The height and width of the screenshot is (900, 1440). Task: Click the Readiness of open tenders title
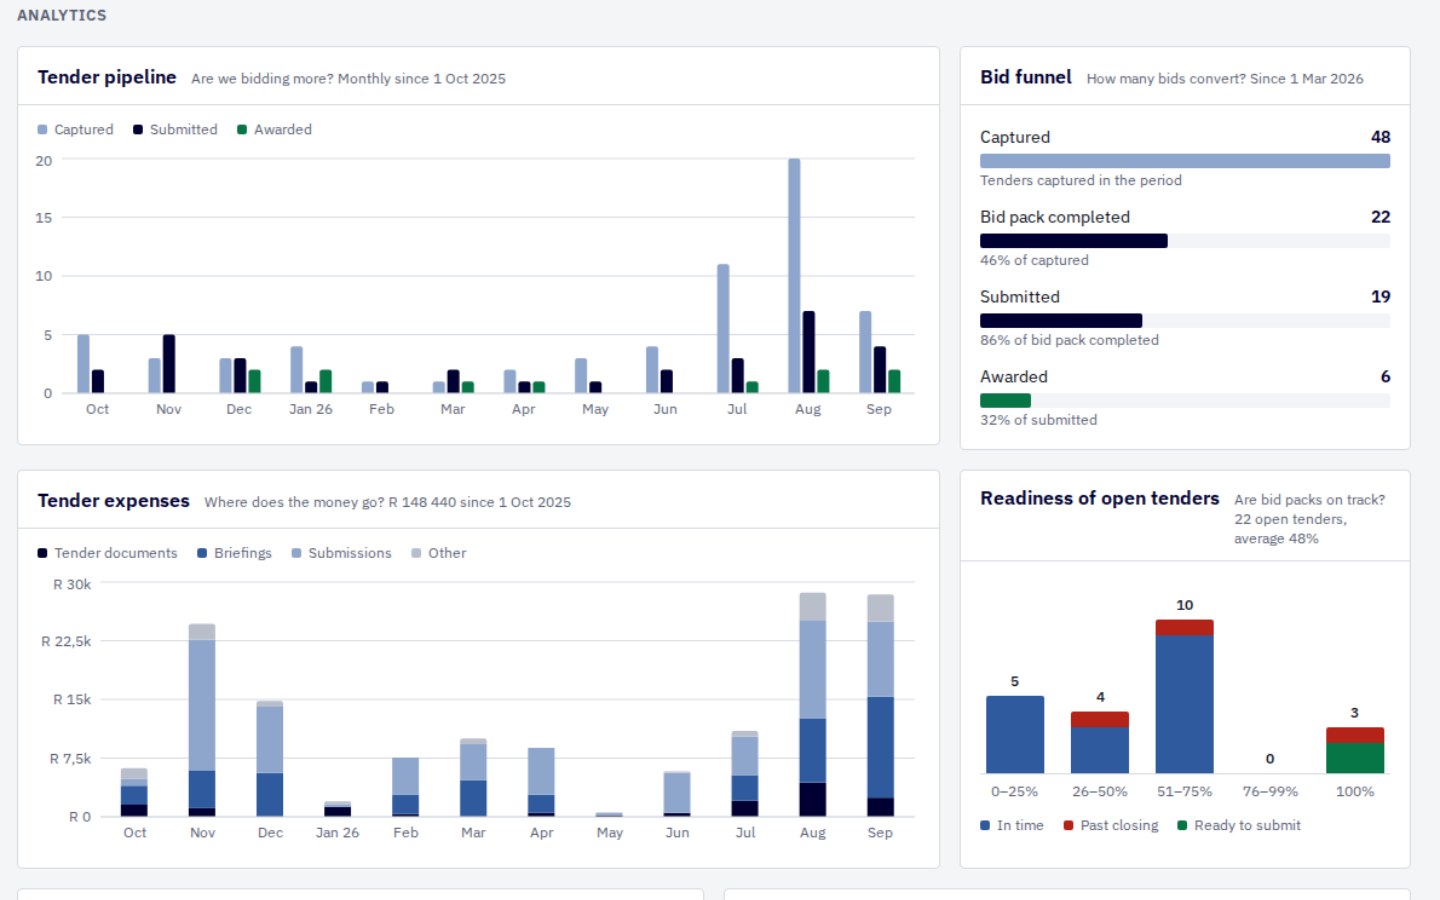[1100, 498]
